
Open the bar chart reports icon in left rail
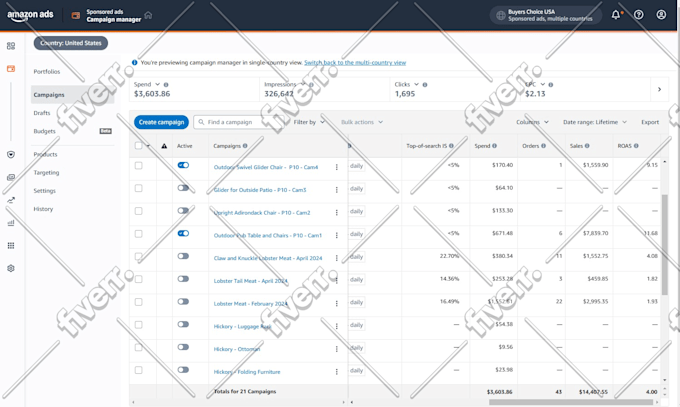[x=11, y=223]
